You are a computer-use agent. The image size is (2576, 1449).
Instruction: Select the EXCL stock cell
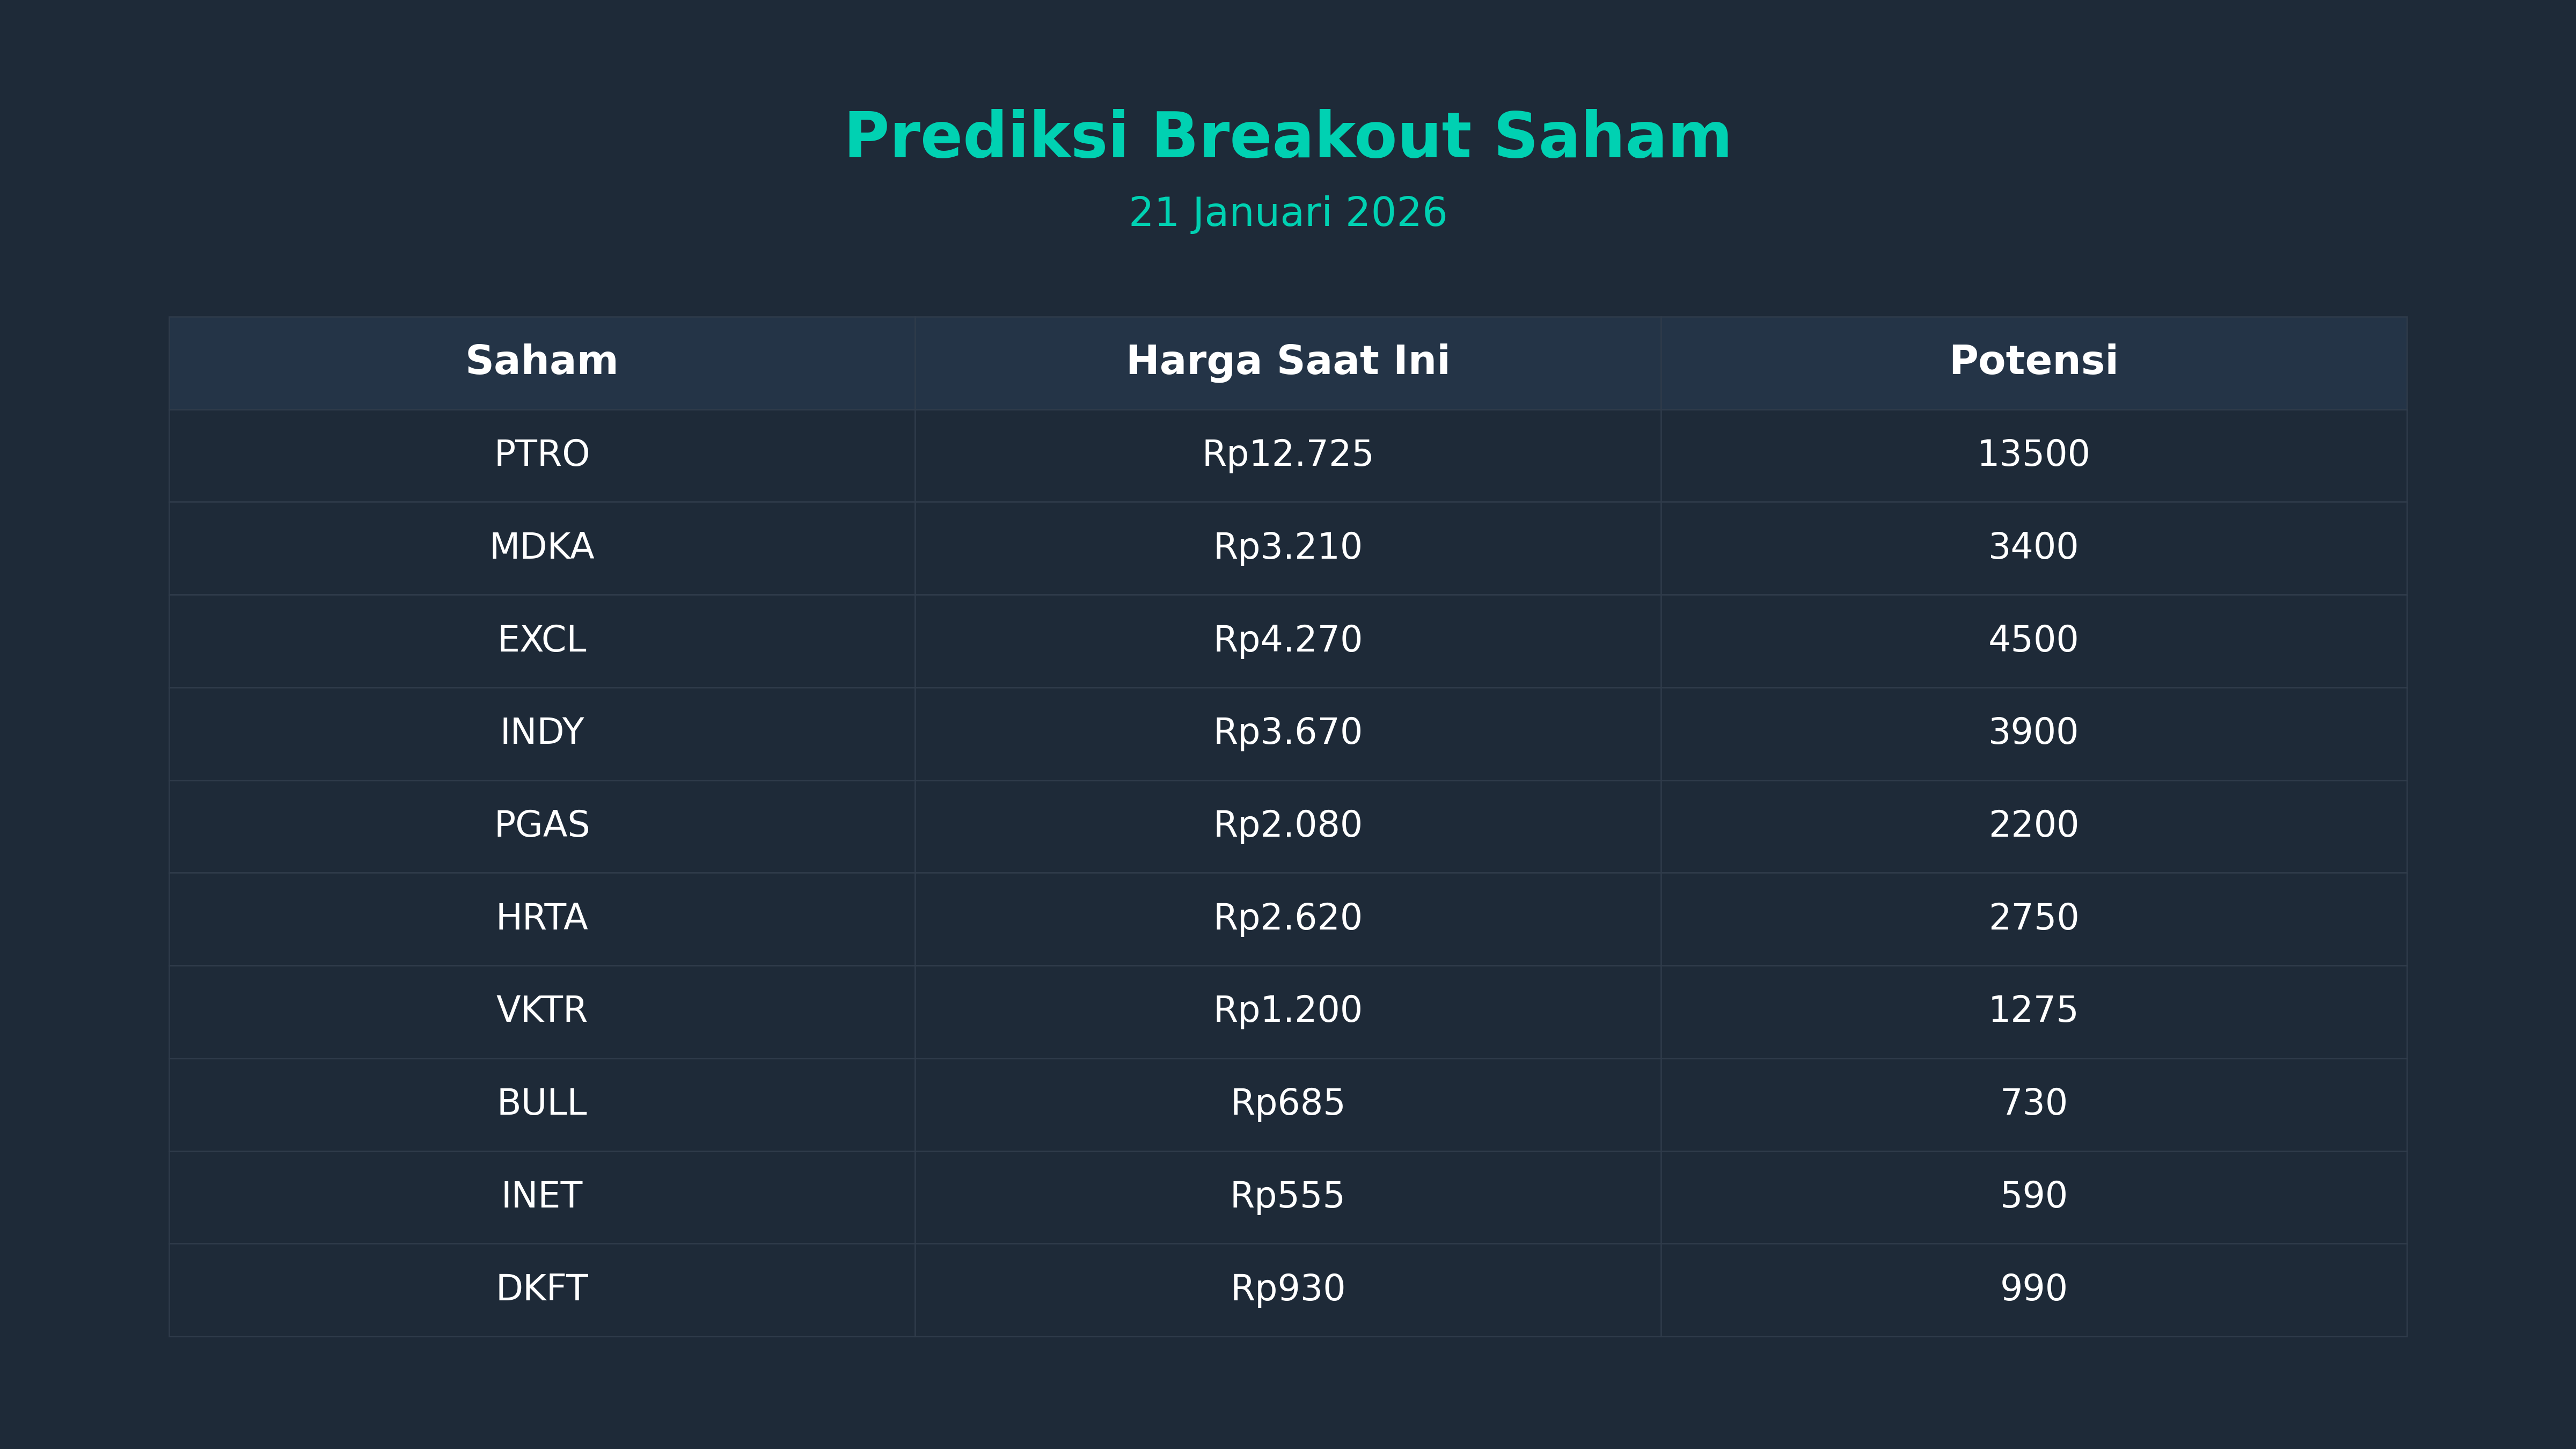pos(541,640)
